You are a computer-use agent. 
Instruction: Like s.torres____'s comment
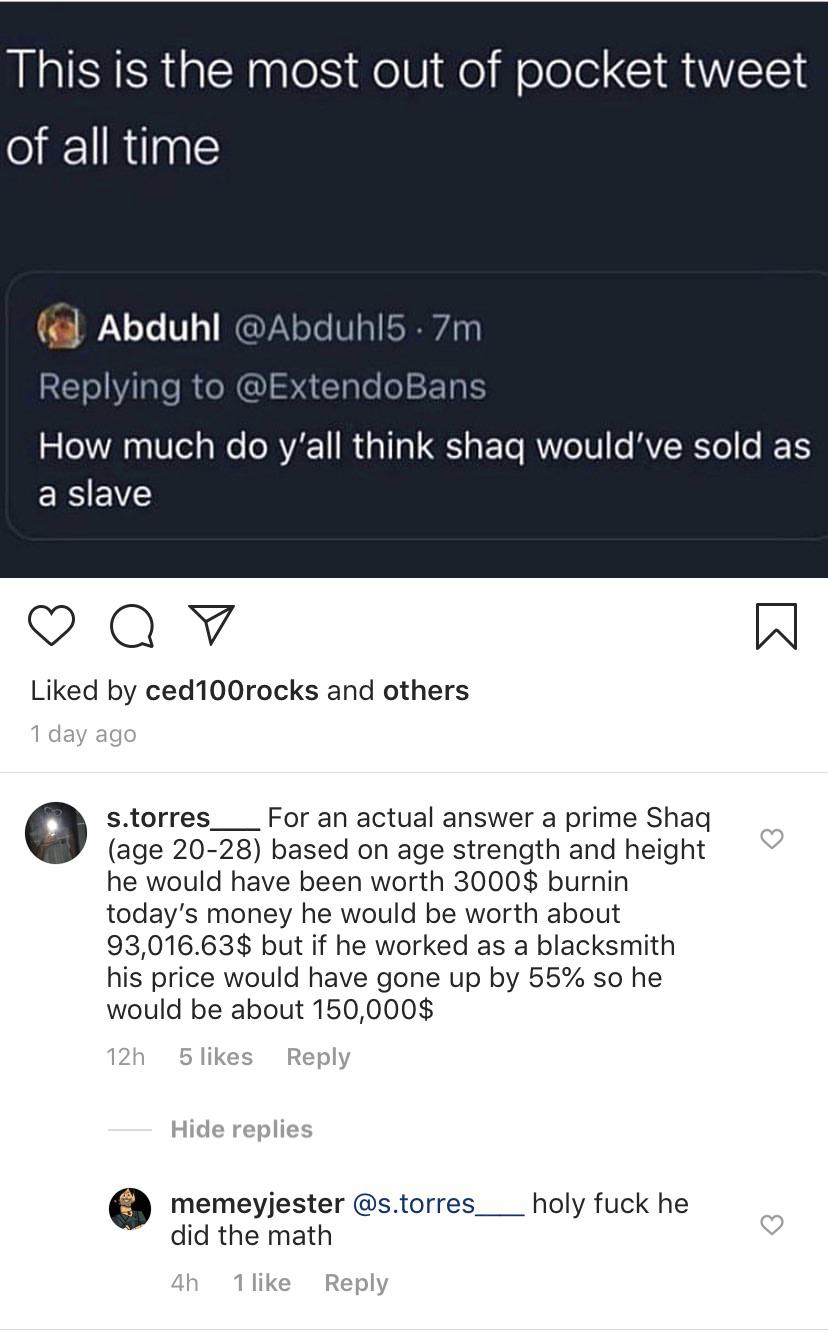click(772, 839)
